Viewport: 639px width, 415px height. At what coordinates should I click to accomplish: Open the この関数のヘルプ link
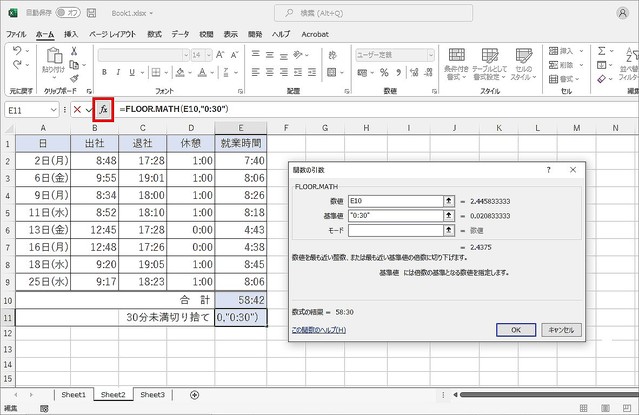[x=319, y=329]
